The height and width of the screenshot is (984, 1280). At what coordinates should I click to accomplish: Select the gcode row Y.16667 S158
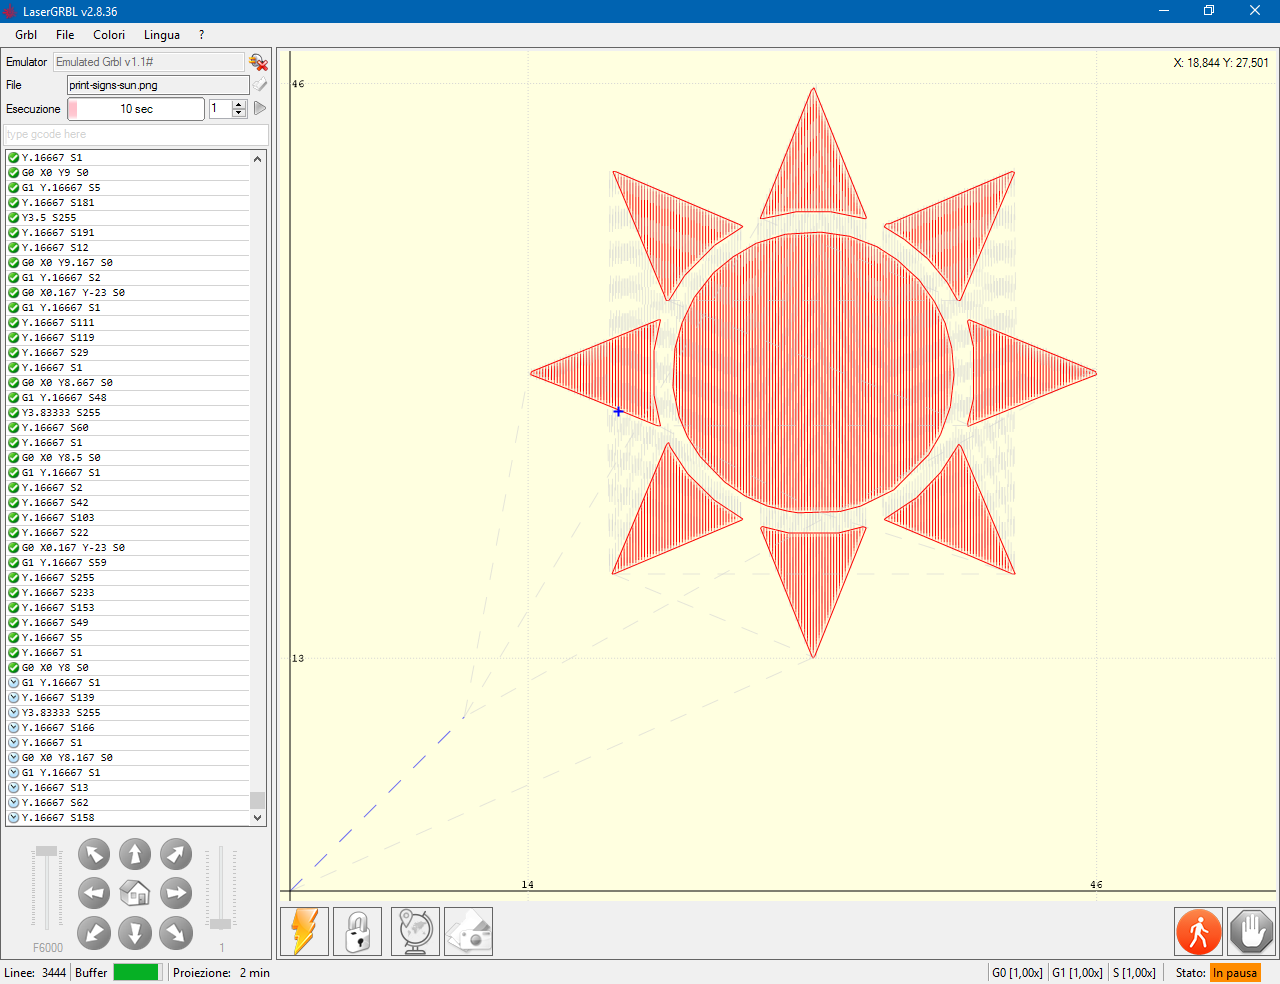point(128,817)
